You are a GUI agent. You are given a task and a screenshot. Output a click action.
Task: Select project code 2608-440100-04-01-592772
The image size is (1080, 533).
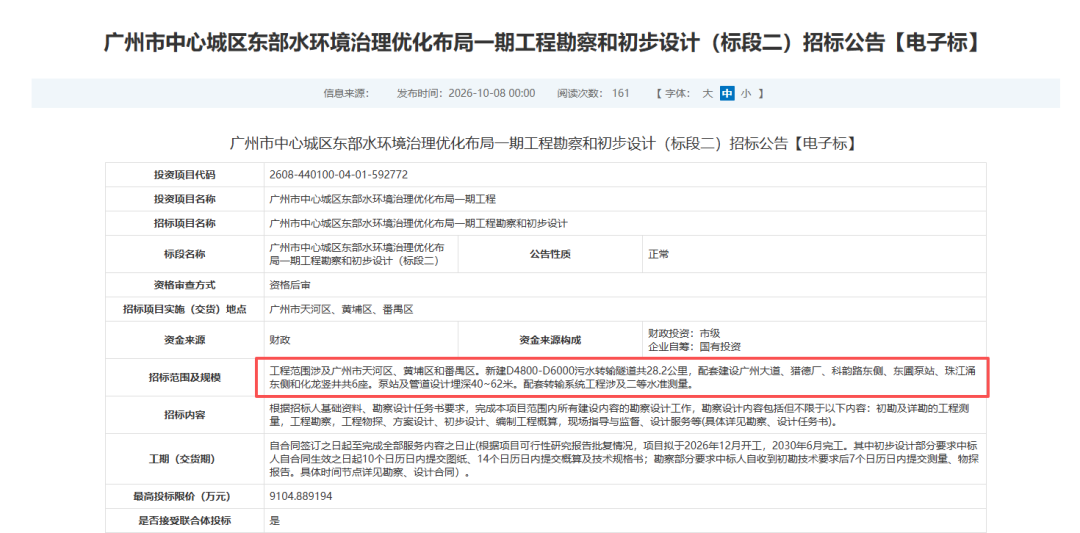[x=338, y=175]
